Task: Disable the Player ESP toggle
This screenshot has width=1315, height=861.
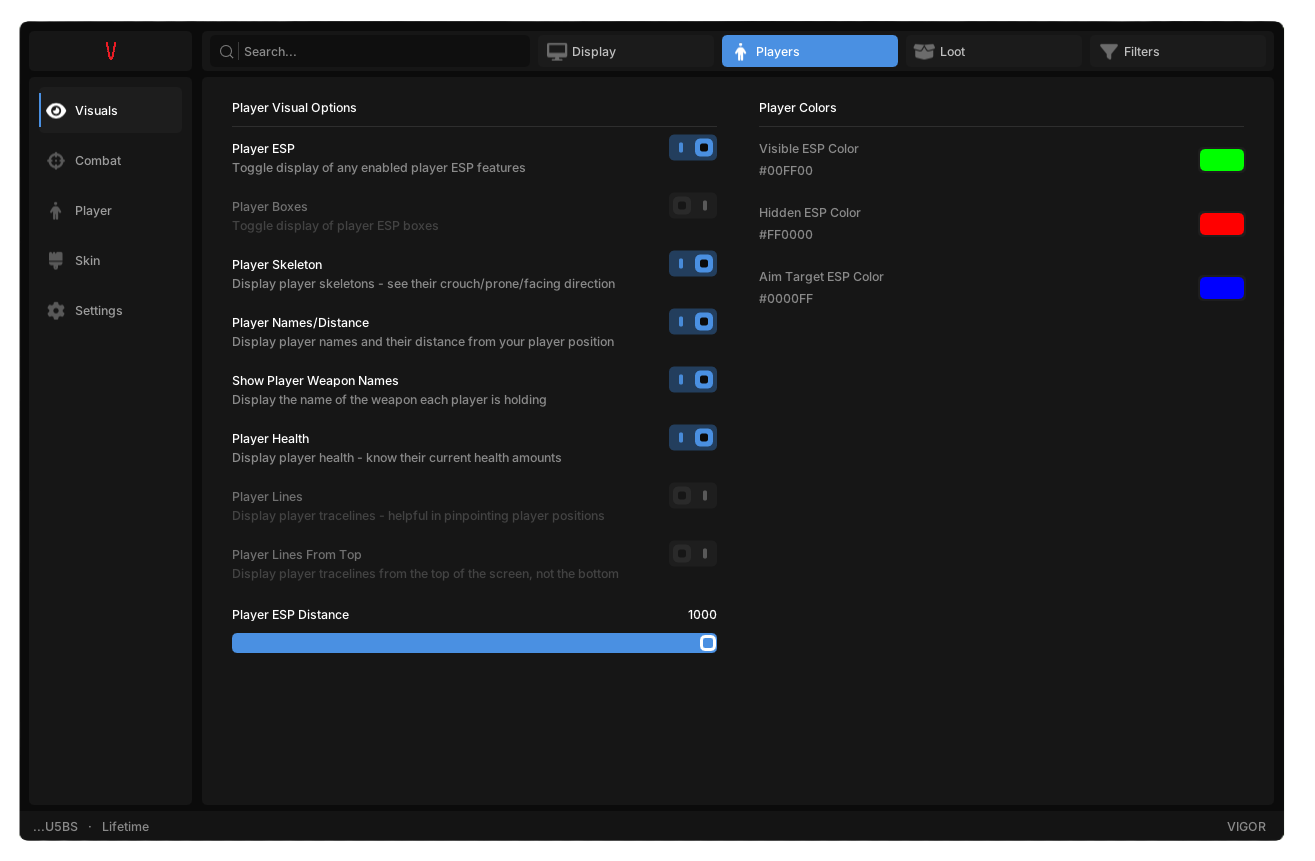Action: [693, 148]
